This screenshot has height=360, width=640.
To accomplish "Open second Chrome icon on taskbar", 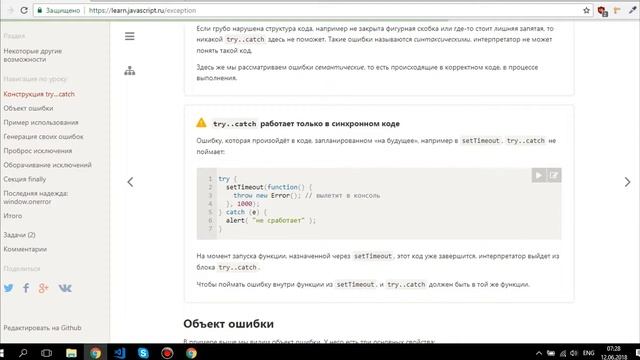I will [x=191, y=353].
